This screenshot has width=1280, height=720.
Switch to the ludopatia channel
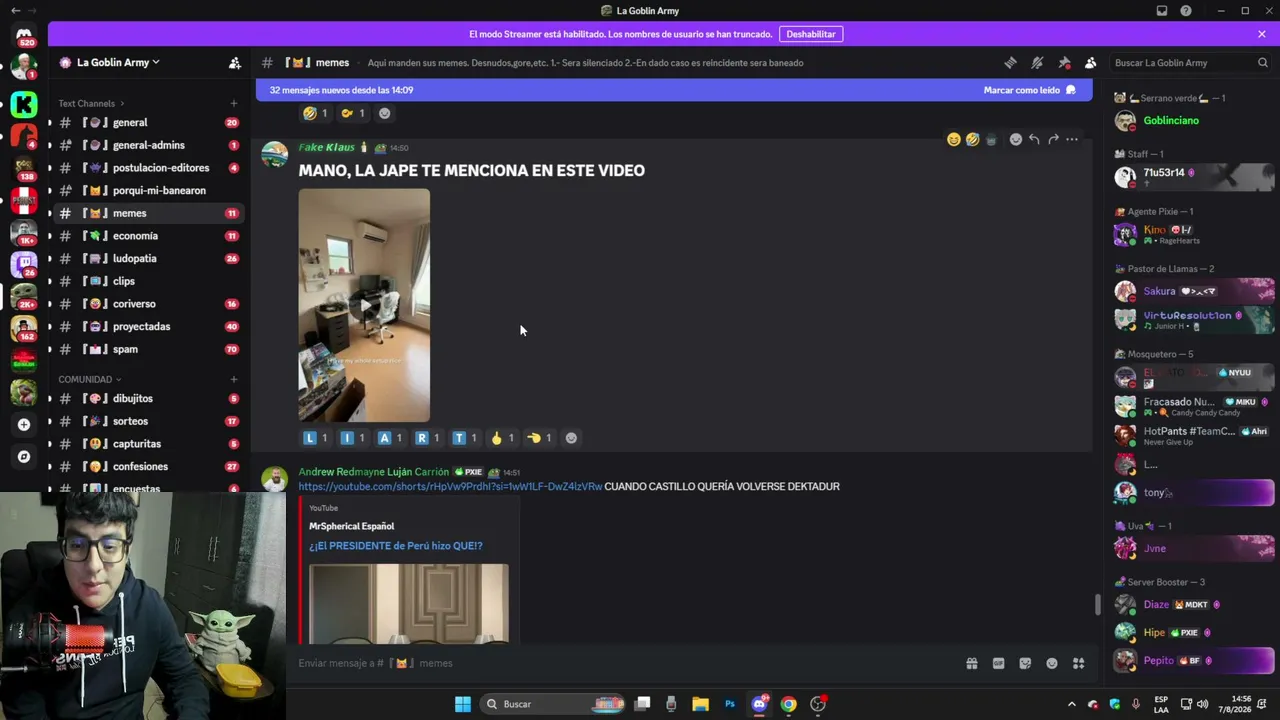point(146,258)
